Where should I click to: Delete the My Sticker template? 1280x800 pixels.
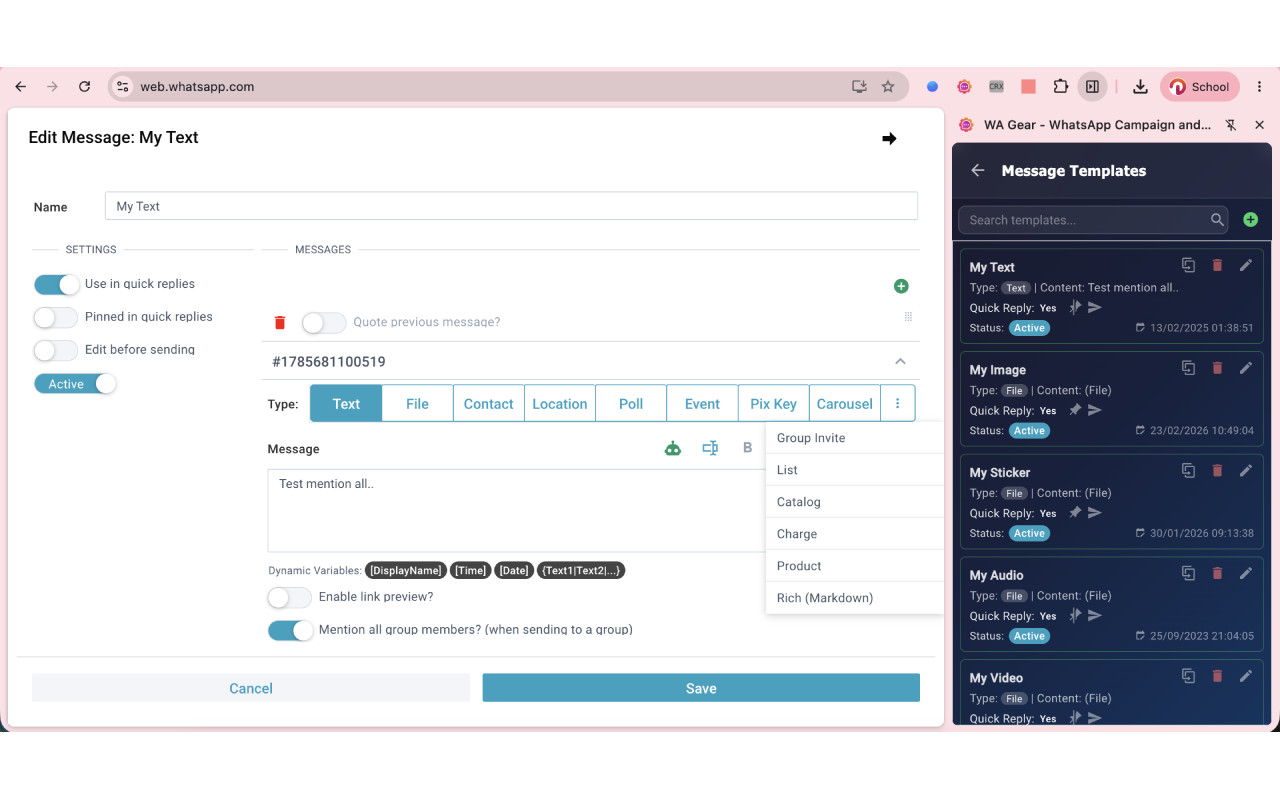pyautogui.click(x=1217, y=470)
